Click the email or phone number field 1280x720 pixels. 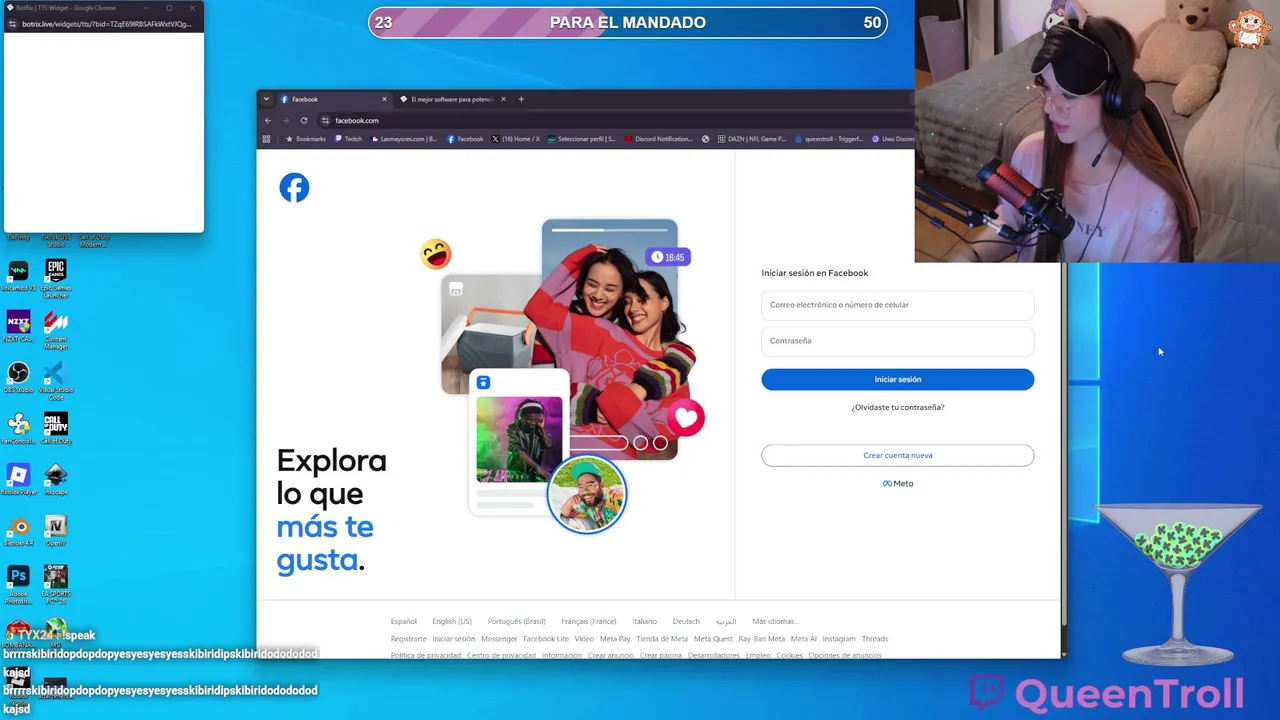(x=897, y=305)
